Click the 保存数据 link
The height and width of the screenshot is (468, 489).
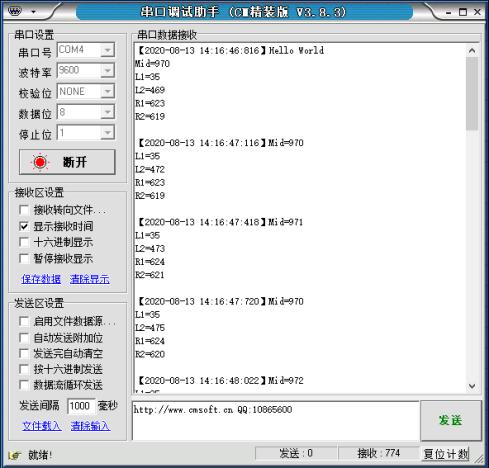pos(41,279)
